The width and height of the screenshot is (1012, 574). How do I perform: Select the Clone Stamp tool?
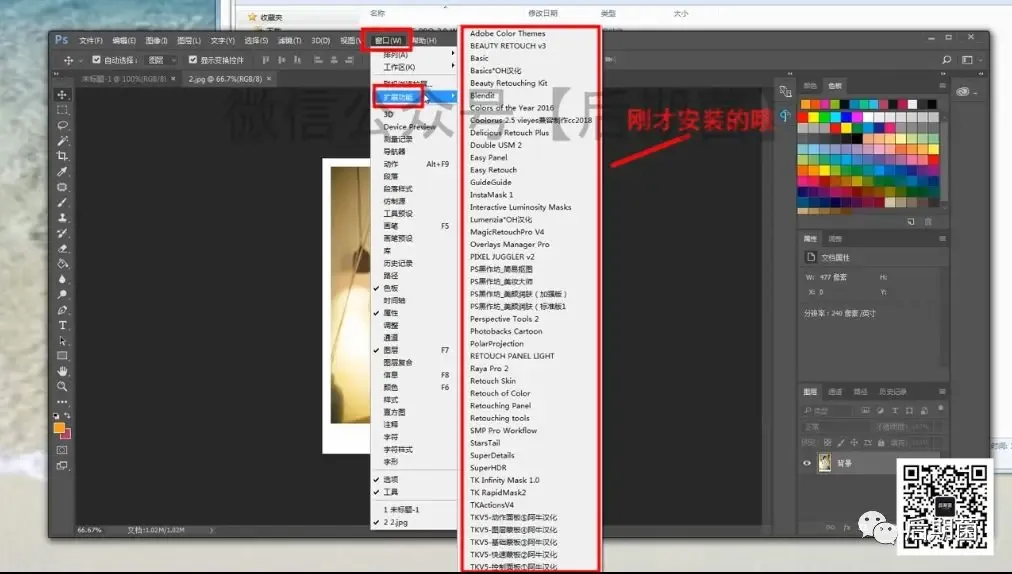coord(62,218)
